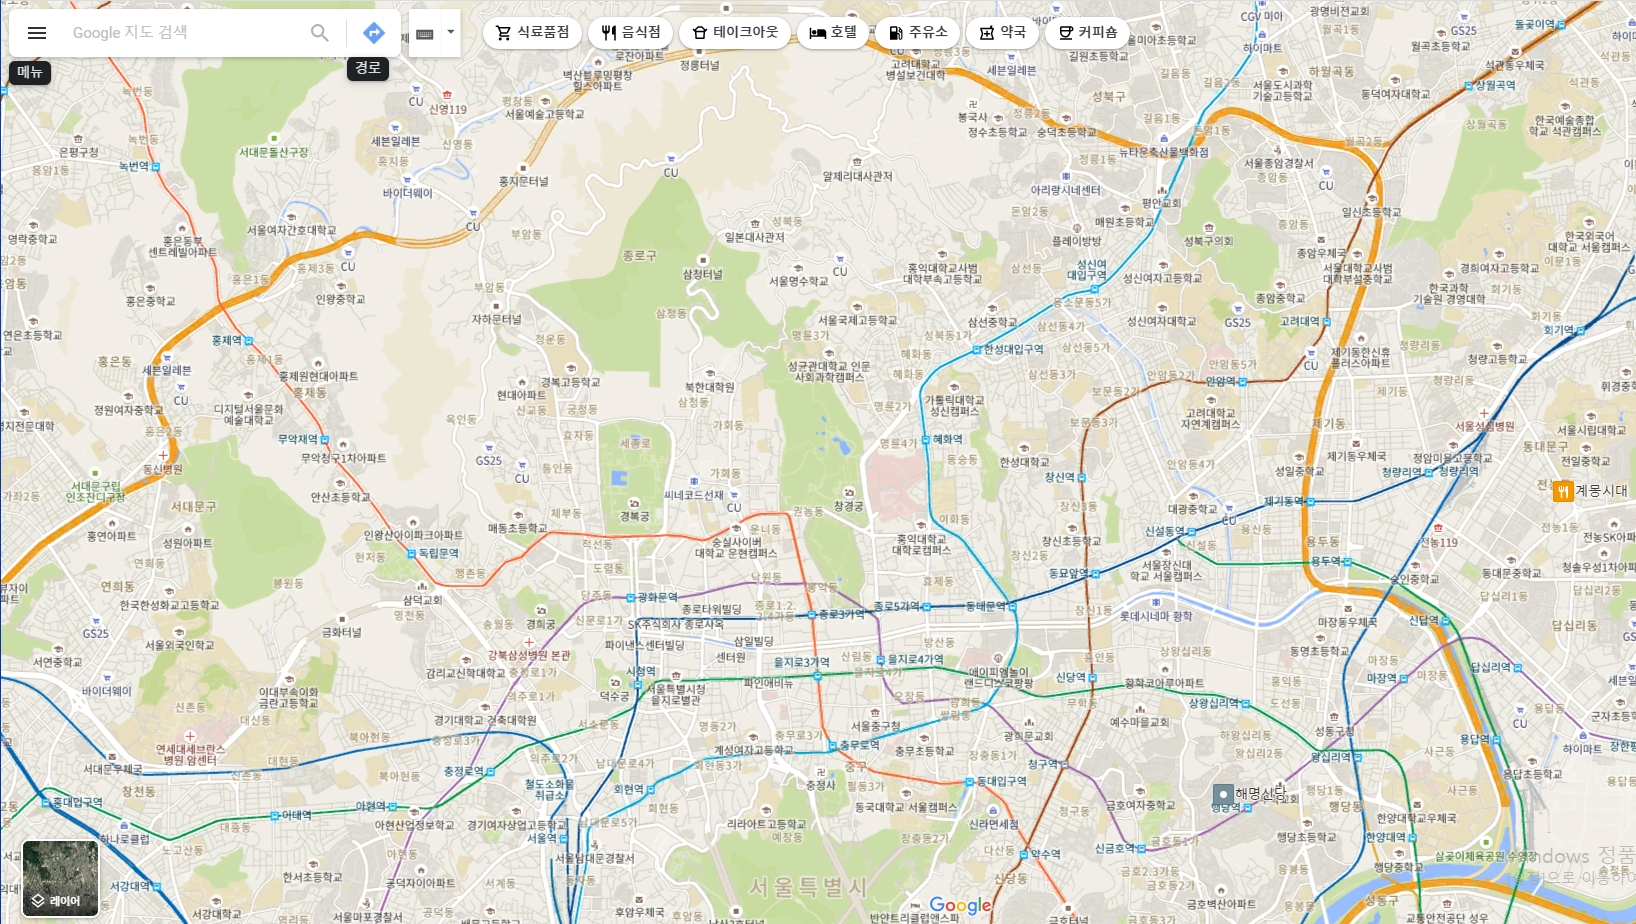
Task: Click 무악재역 subway station icon
Action: [324, 440]
